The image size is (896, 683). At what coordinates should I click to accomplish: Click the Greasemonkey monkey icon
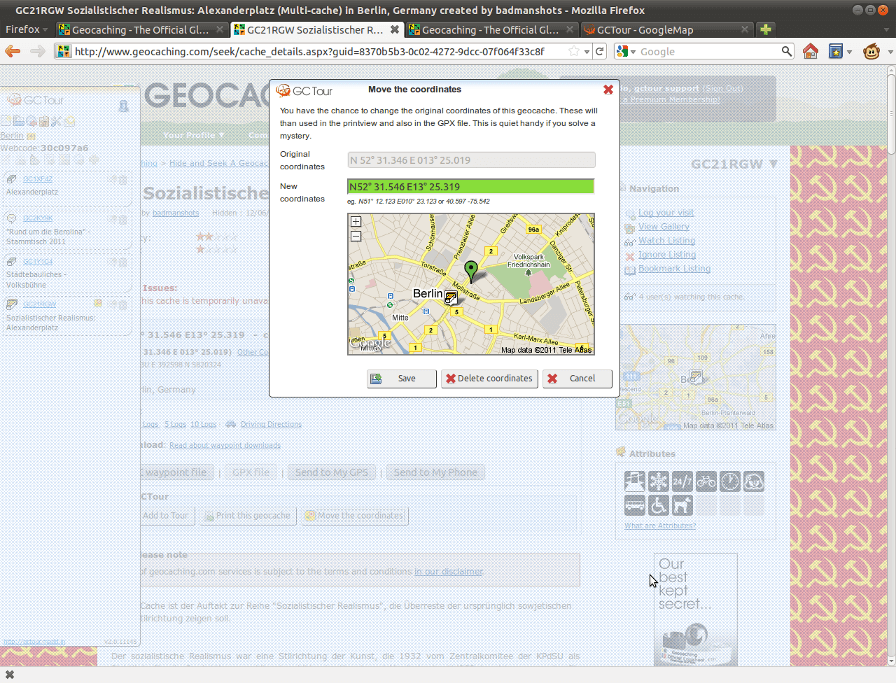(x=871, y=51)
